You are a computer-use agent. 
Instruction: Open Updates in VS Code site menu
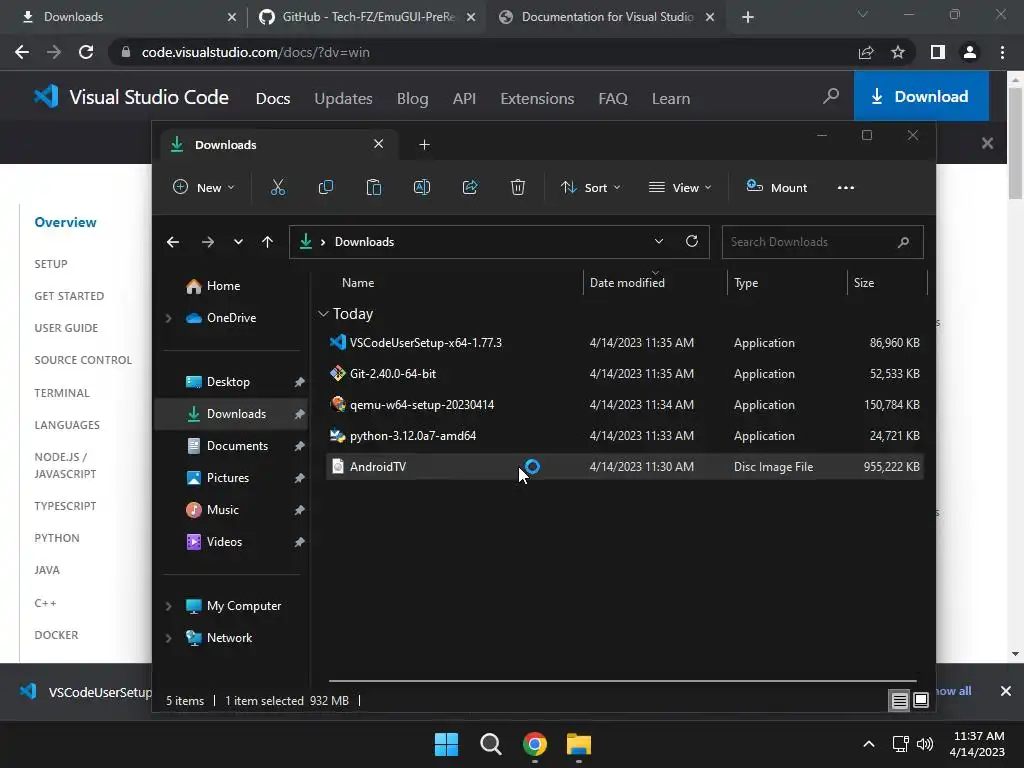(x=344, y=99)
